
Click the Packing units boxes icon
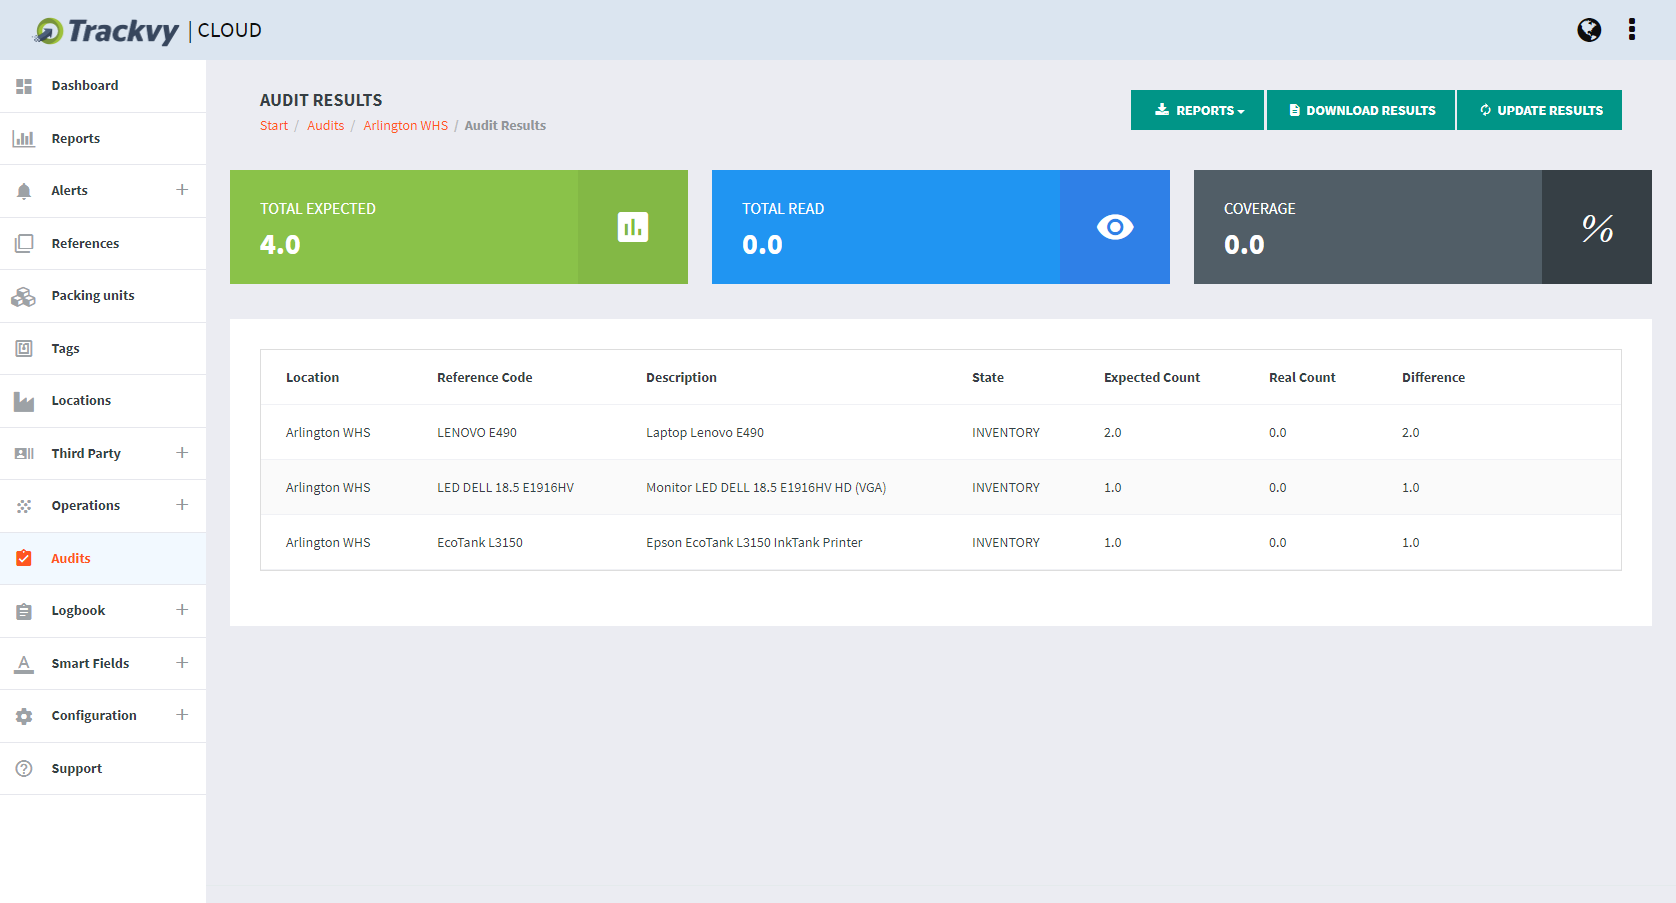(x=24, y=296)
